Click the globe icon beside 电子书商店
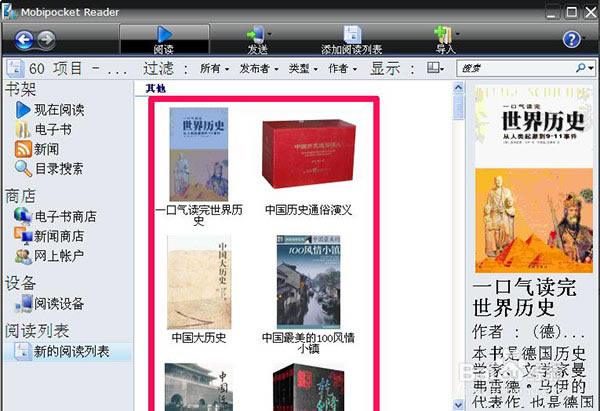Image resolution: width=600 pixels, height=411 pixels. click(x=23, y=216)
